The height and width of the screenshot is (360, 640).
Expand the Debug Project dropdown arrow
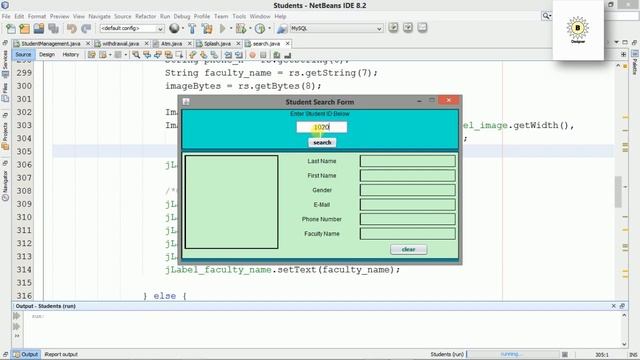pyautogui.click(x=250, y=29)
